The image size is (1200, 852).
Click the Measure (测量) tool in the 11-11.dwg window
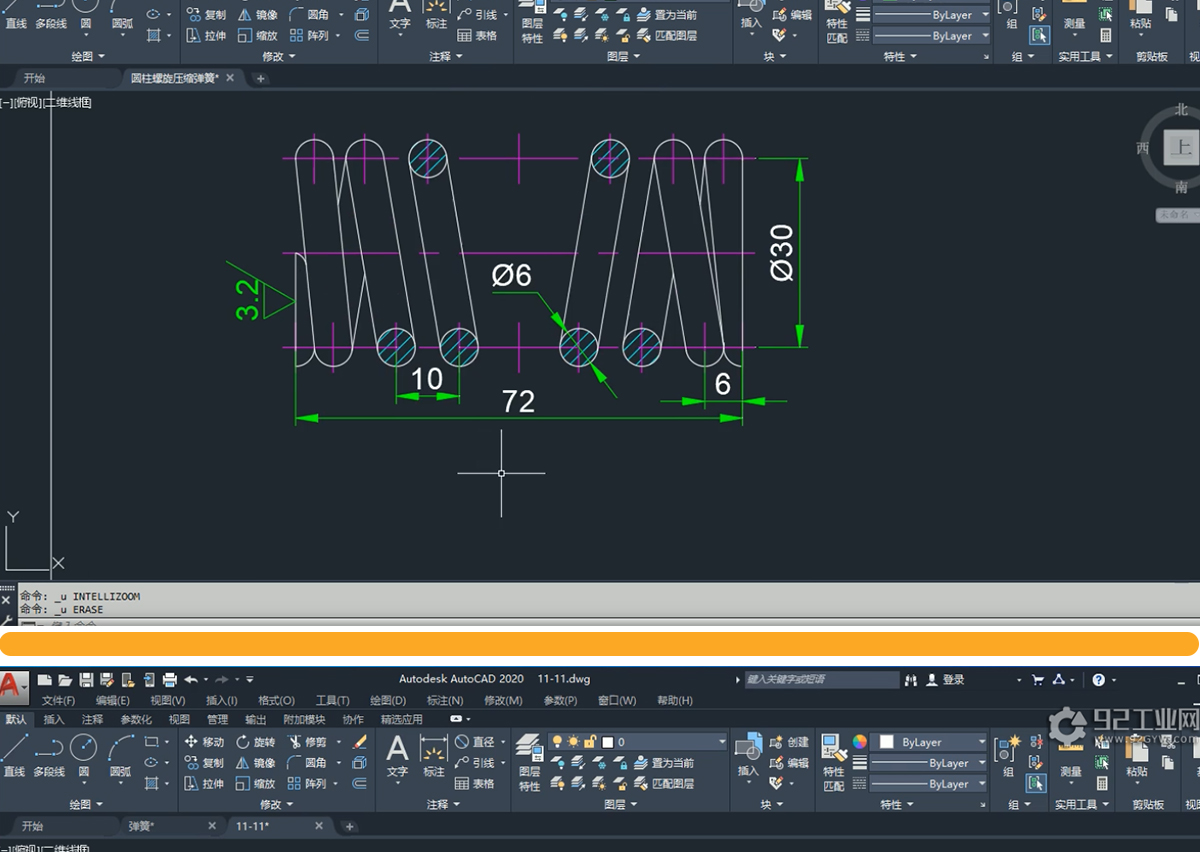point(1071,758)
